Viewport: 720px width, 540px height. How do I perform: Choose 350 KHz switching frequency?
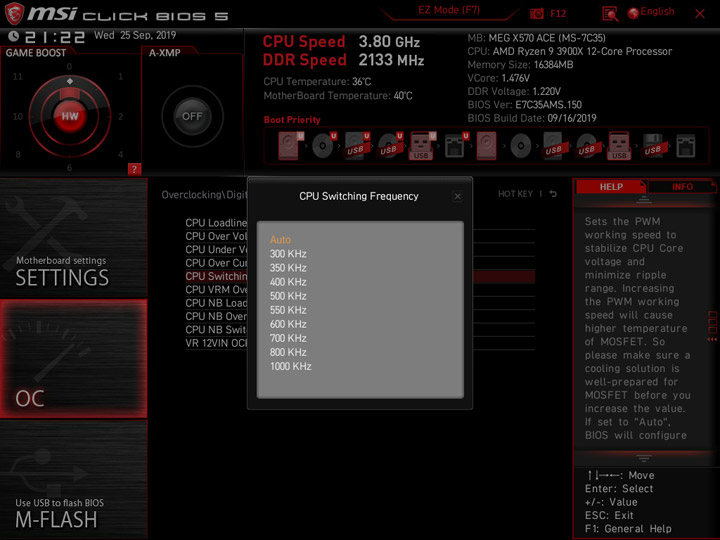click(x=288, y=268)
